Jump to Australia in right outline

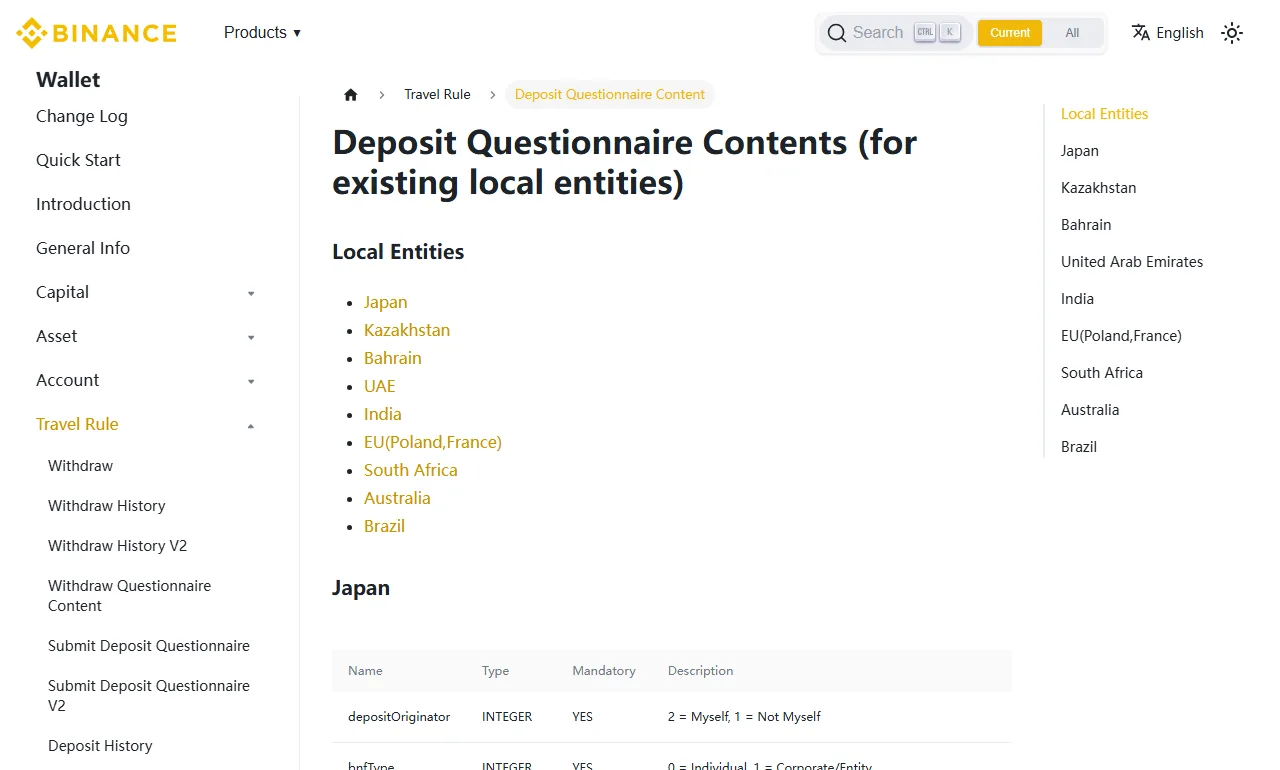tap(1090, 410)
